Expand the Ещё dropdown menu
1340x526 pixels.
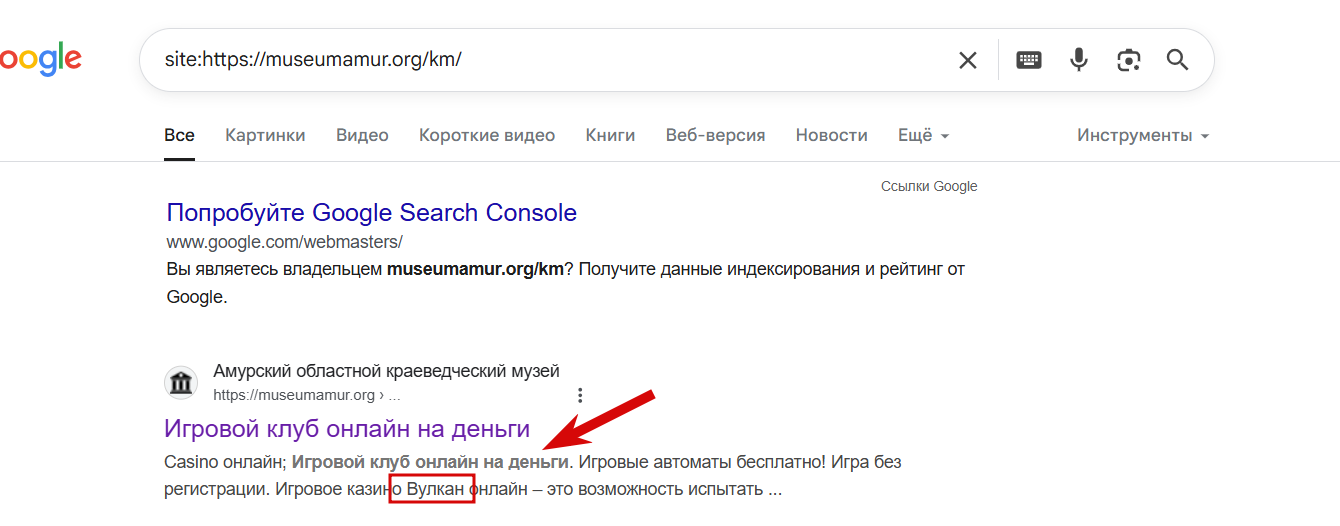[924, 135]
